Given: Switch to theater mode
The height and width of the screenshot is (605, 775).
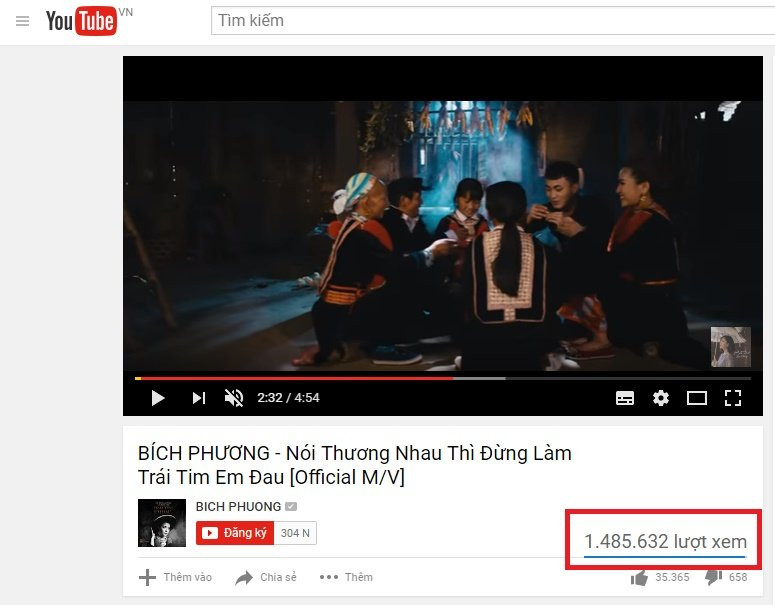Looking at the screenshot, I should pos(696,398).
